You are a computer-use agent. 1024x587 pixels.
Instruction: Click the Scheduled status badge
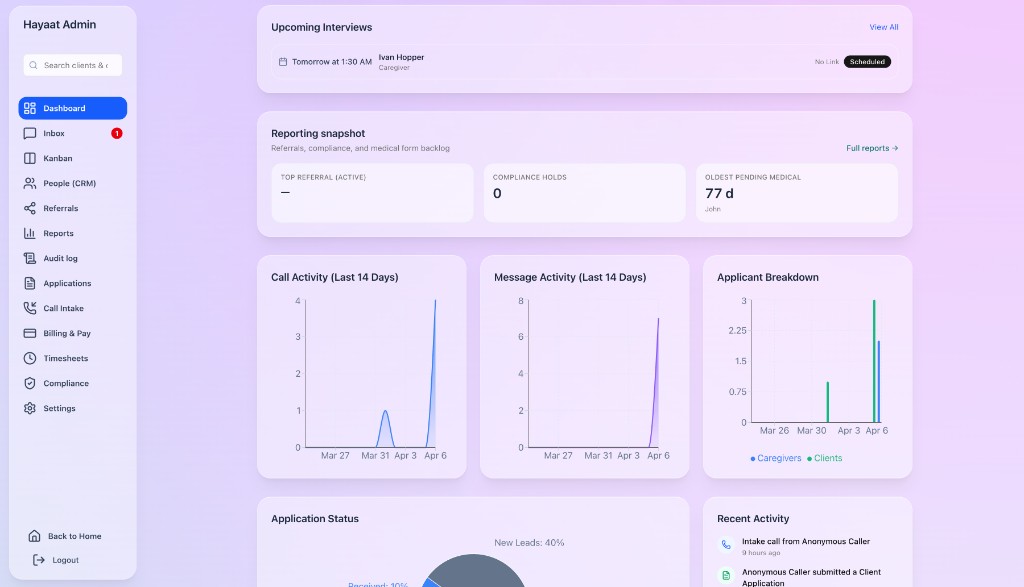[866, 61]
